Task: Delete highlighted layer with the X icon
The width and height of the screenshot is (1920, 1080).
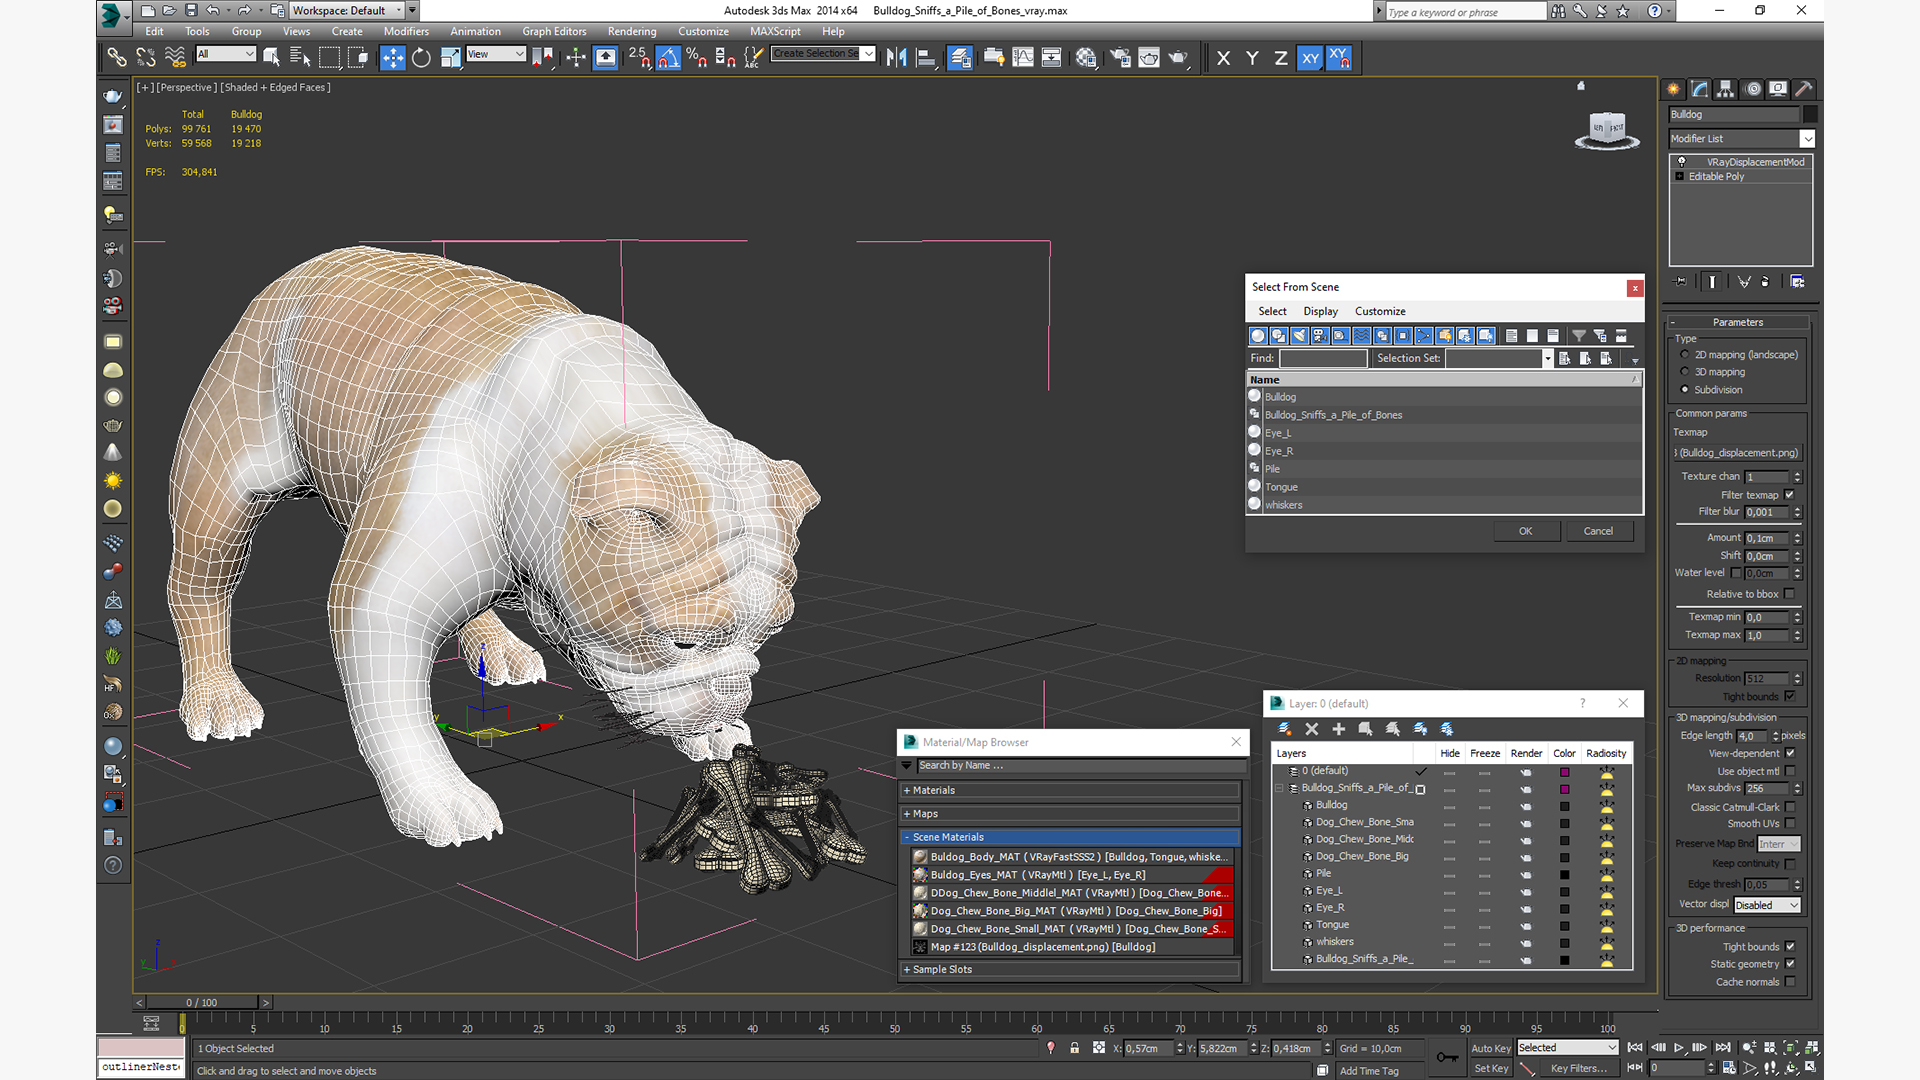Action: (1312, 729)
